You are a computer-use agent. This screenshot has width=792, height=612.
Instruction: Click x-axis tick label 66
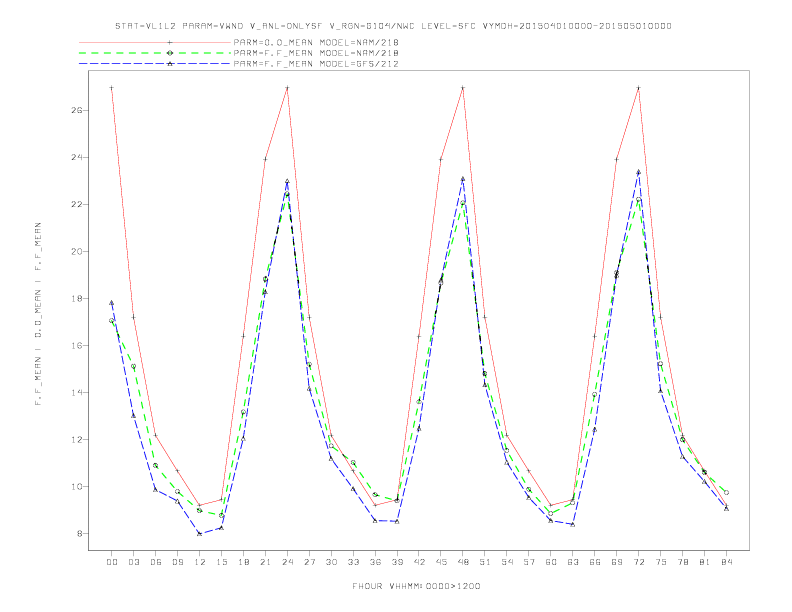tap(595, 562)
